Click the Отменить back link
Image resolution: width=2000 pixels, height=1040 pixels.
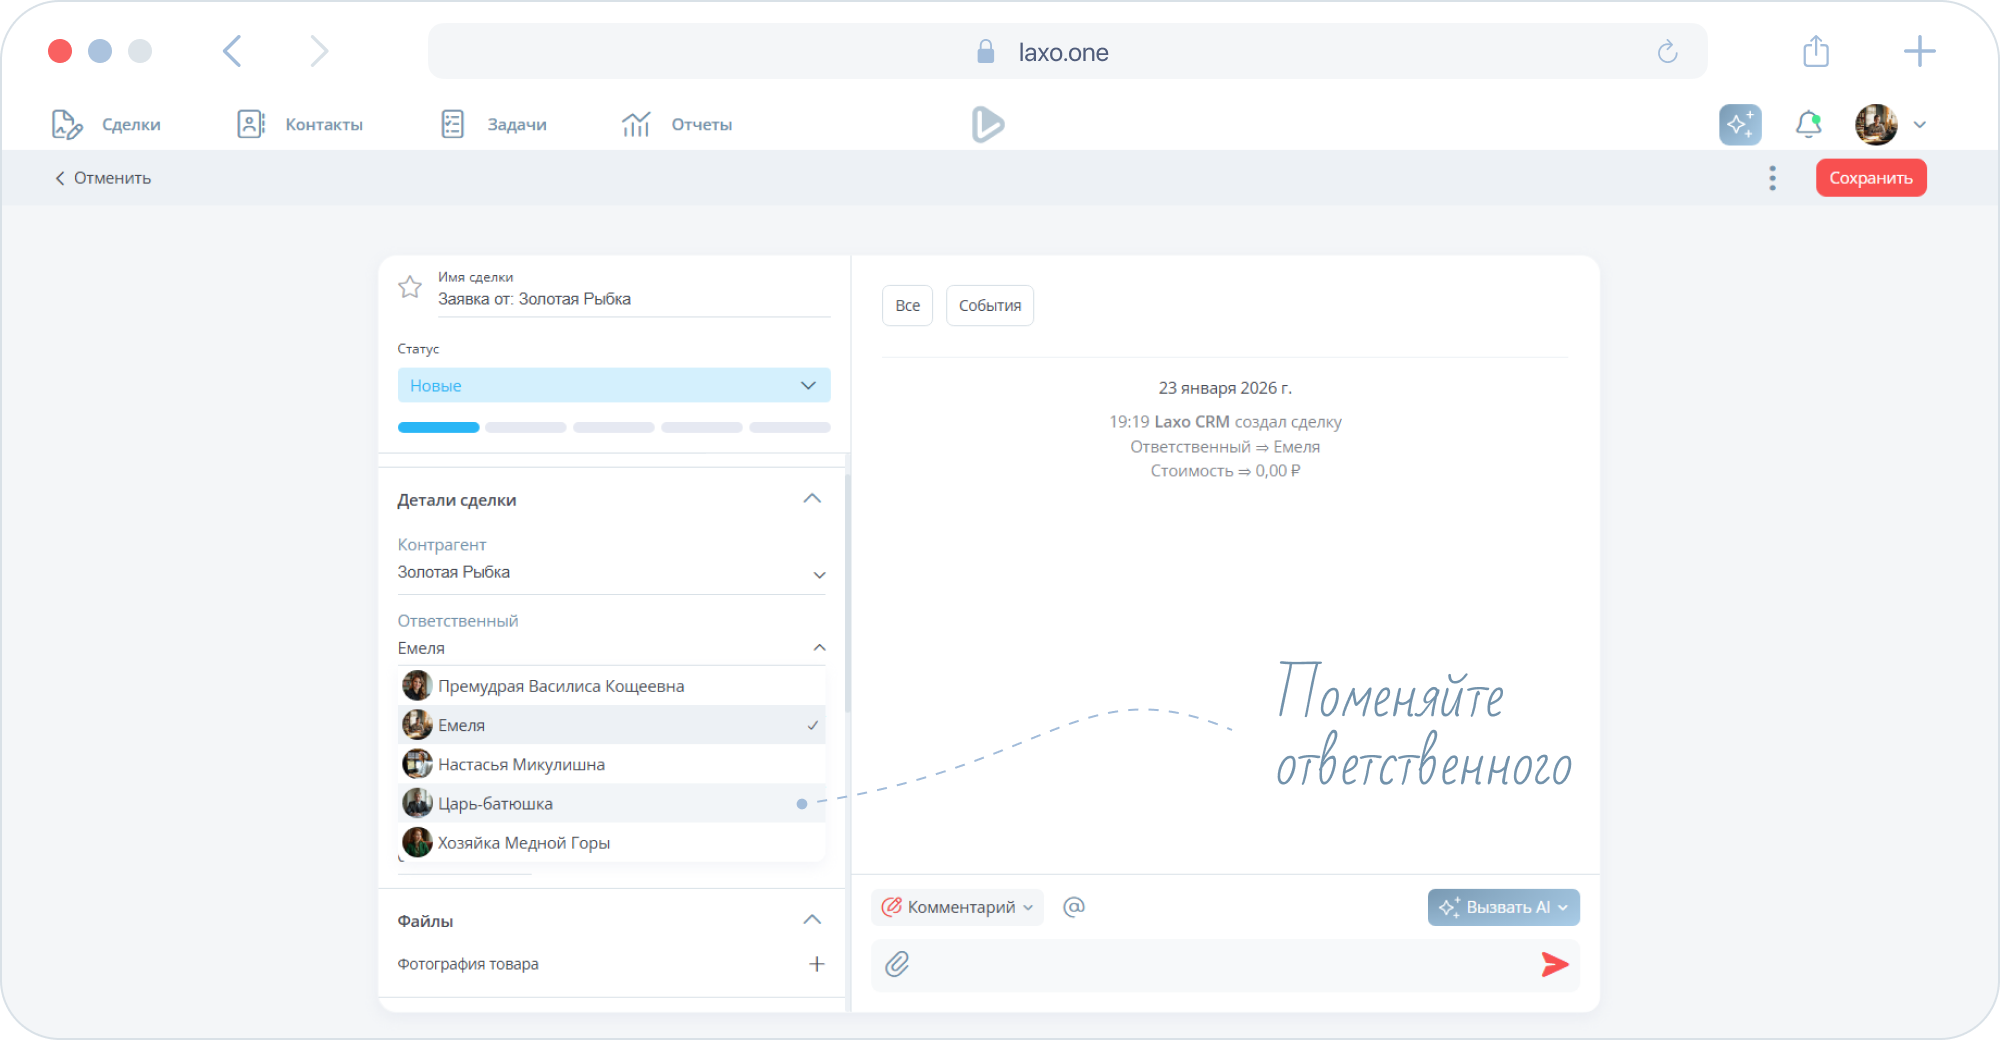pos(103,178)
